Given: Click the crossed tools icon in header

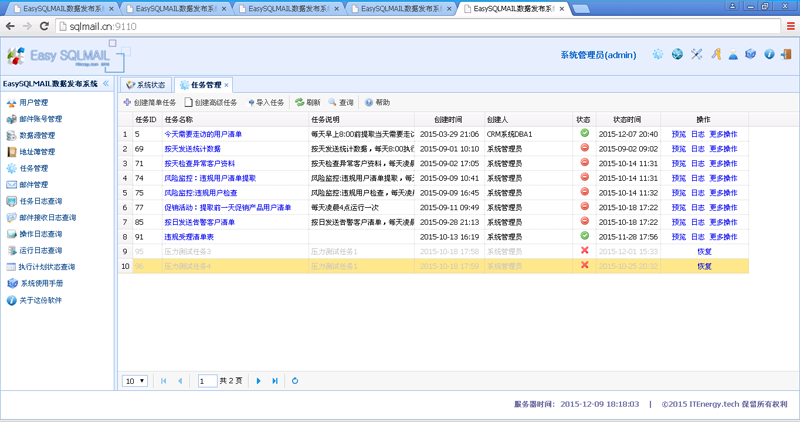Looking at the screenshot, I should point(697,55).
